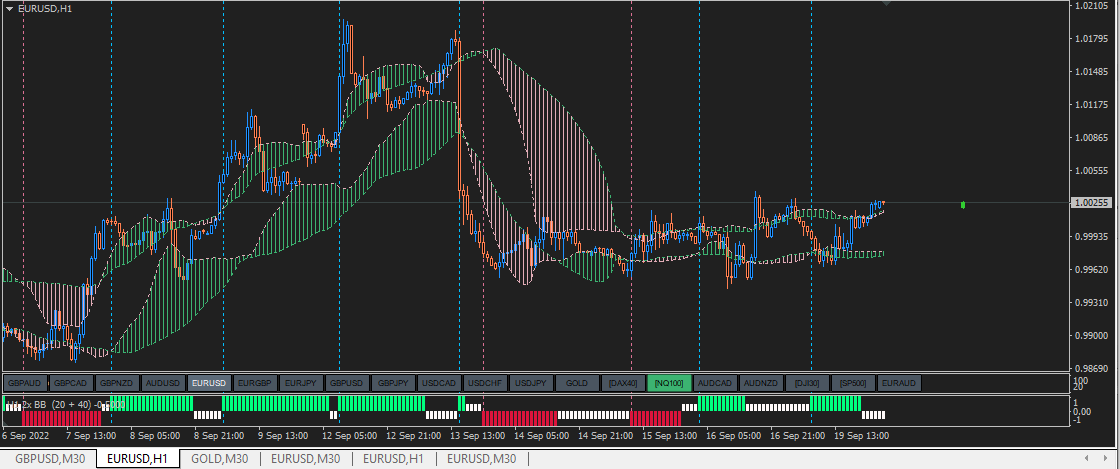1120x469 pixels.
Task: Pick the AUDNZD symbol button
Action: click(x=761, y=383)
